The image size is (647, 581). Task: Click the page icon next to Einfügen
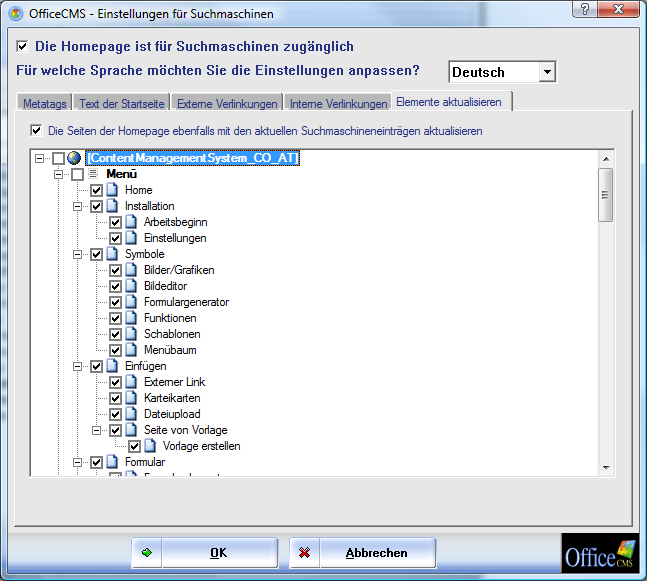tap(112, 366)
